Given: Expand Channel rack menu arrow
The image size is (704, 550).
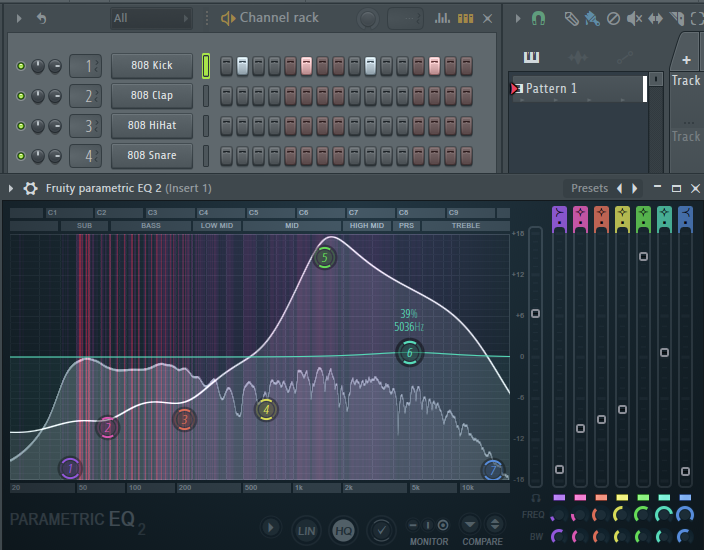Looking at the screenshot, I should tap(19, 18).
